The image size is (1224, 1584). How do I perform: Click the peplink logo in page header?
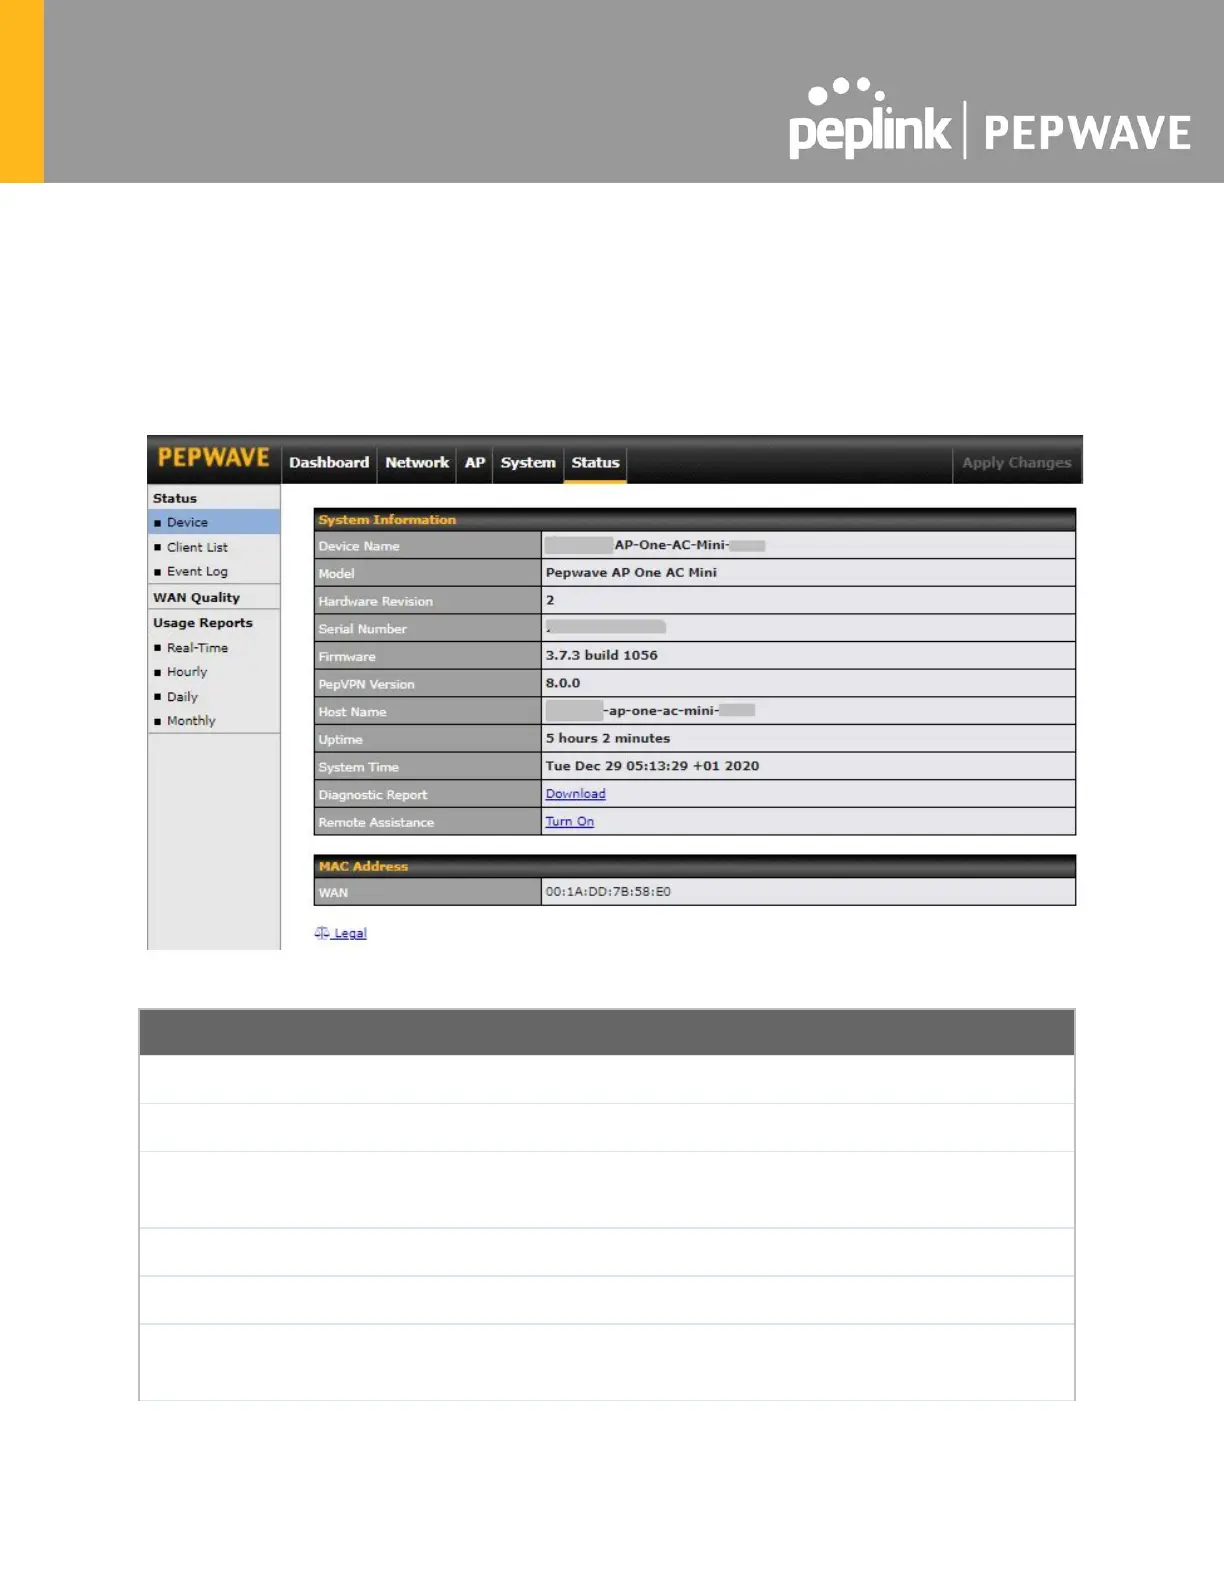[870, 118]
